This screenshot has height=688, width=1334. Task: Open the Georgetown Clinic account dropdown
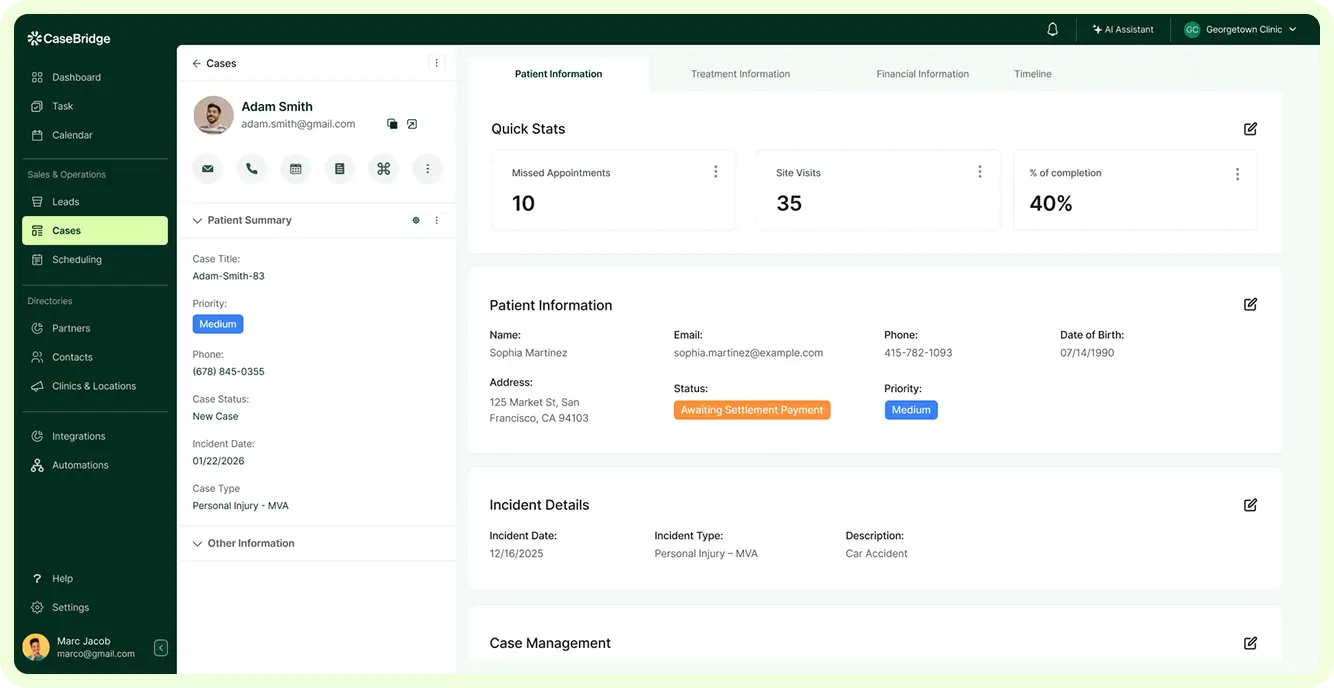pos(1240,30)
